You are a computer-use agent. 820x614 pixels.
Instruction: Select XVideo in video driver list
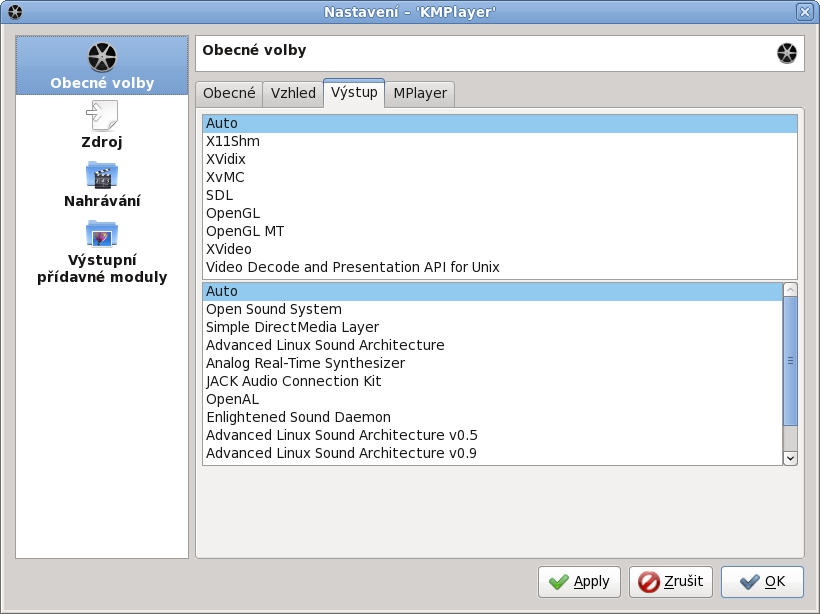(x=229, y=249)
